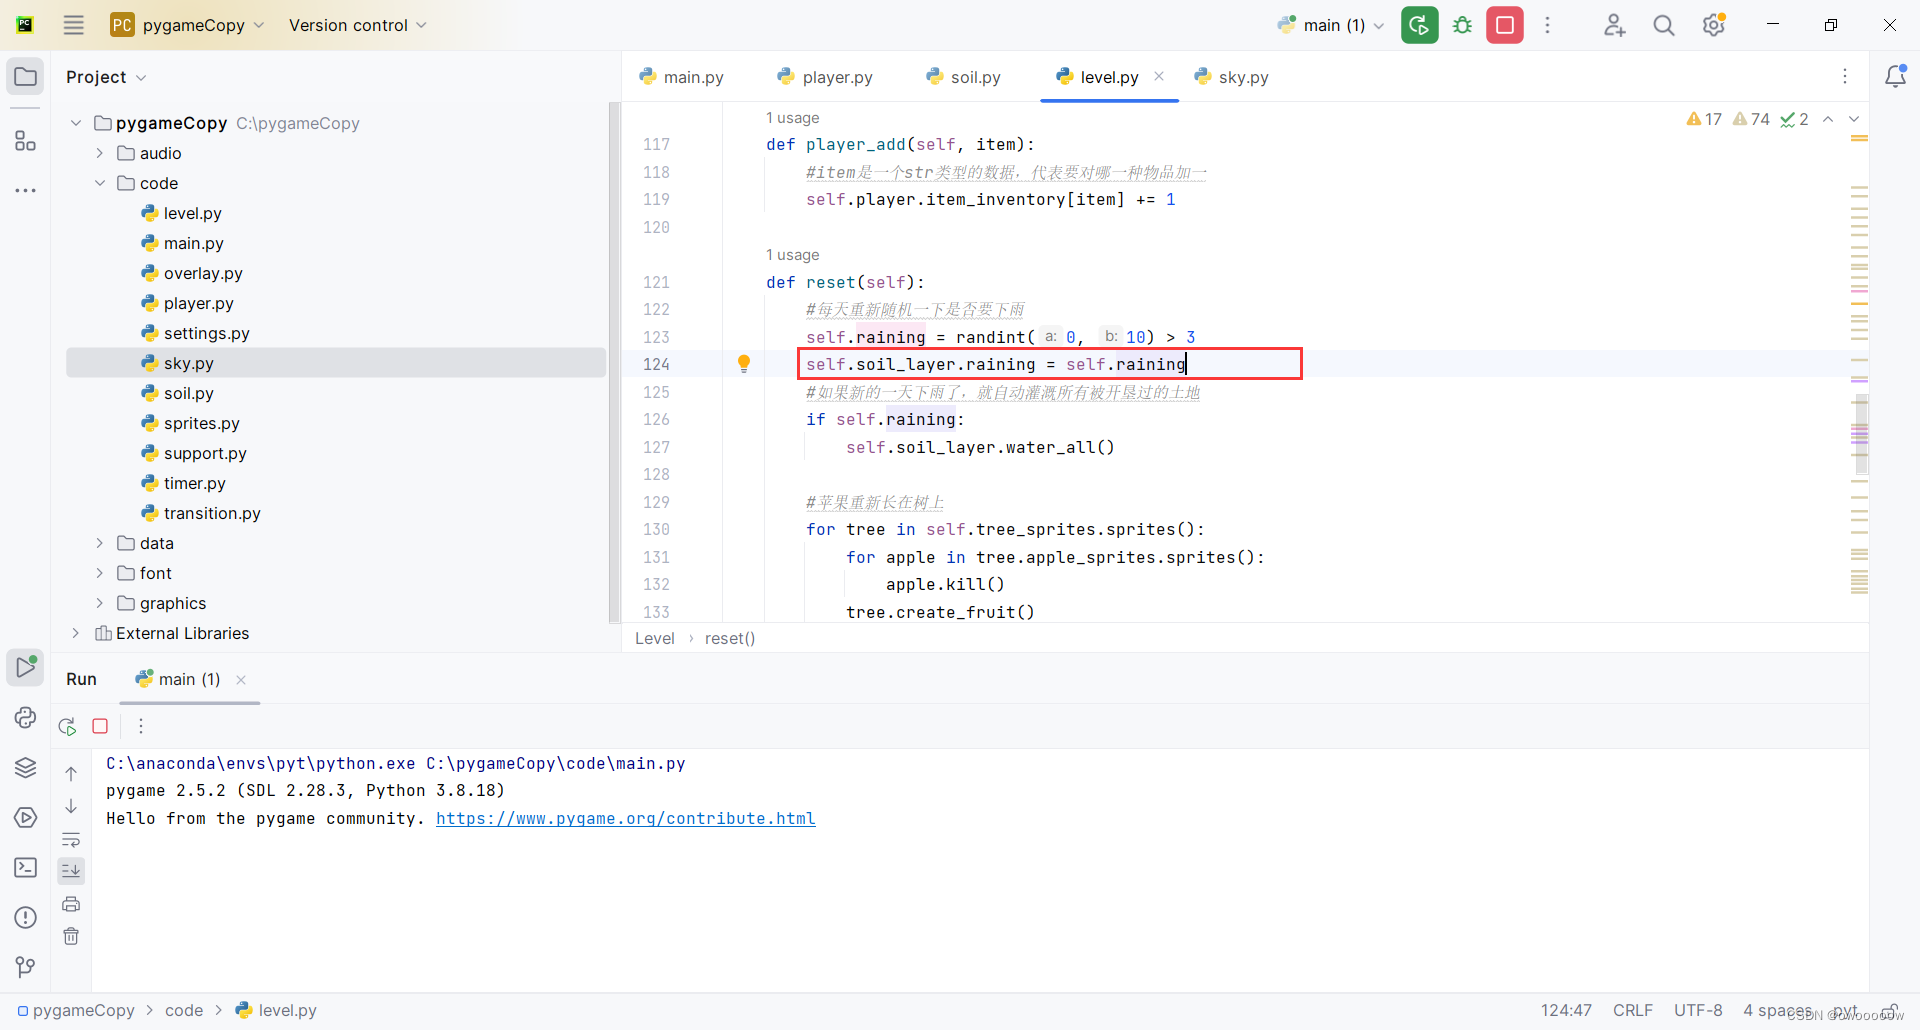Open the Version control dropdown
This screenshot has height=1030, width=1920.
pos(357,25)
